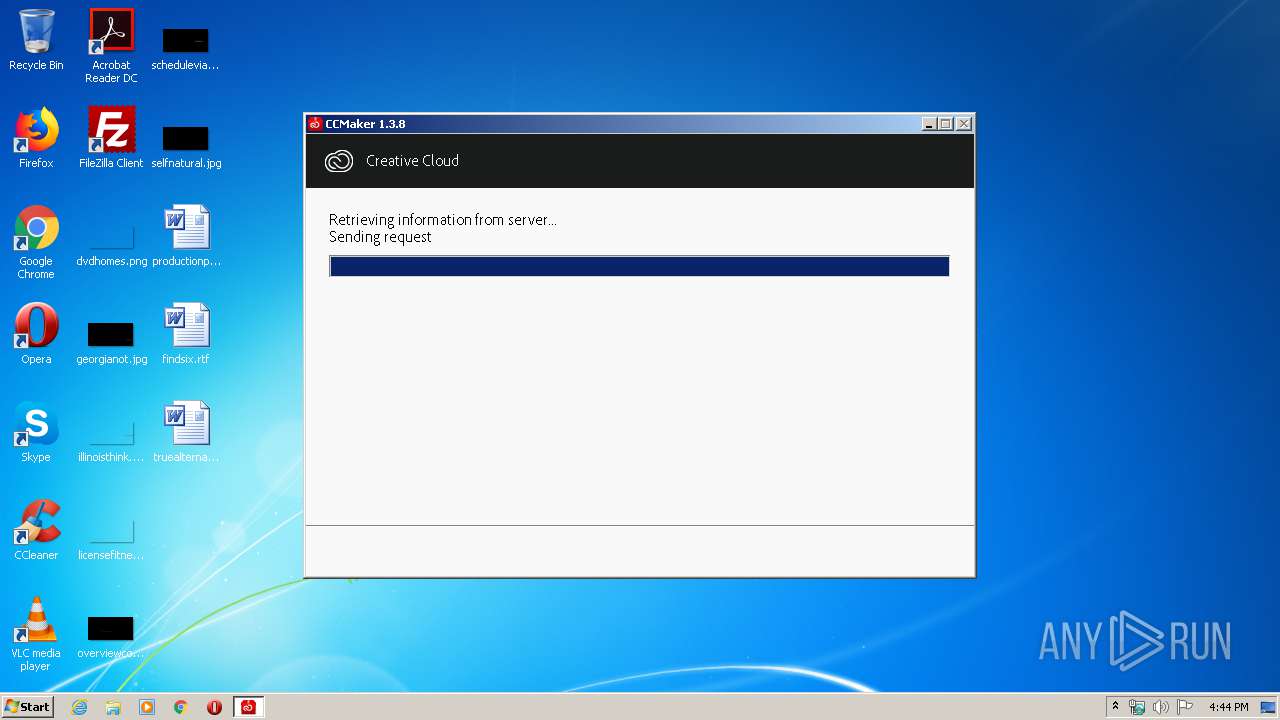This screenshot has width=1280, height=720.
Task: Select dvdhomes.png file on desktop
Action: click(x=111, y=244)
